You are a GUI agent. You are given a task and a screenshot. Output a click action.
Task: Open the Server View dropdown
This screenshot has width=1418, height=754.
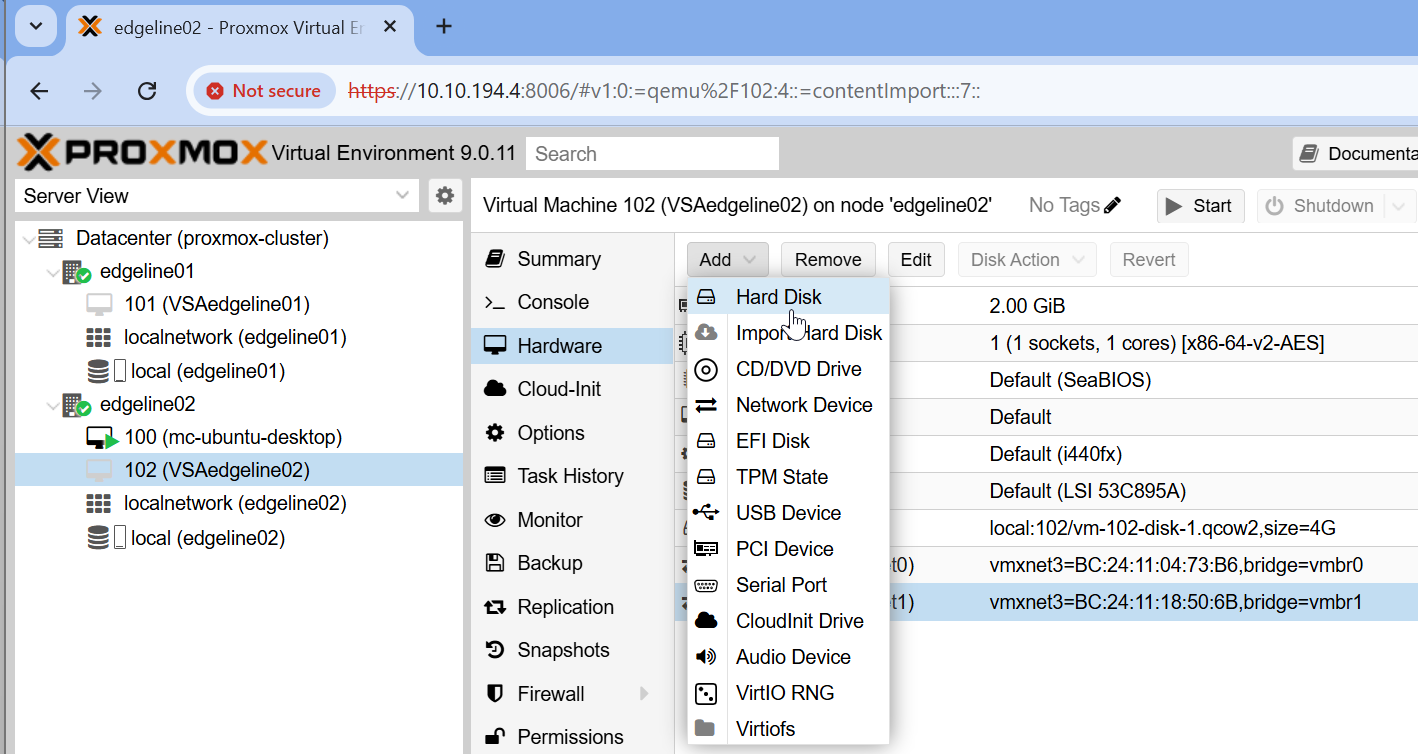pyautogui.click(x=402, y=195)
